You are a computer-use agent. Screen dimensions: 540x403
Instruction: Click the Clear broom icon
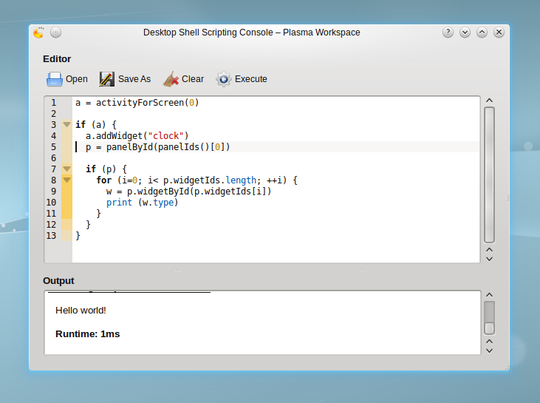pyautogui.click(x=171, y=79)
